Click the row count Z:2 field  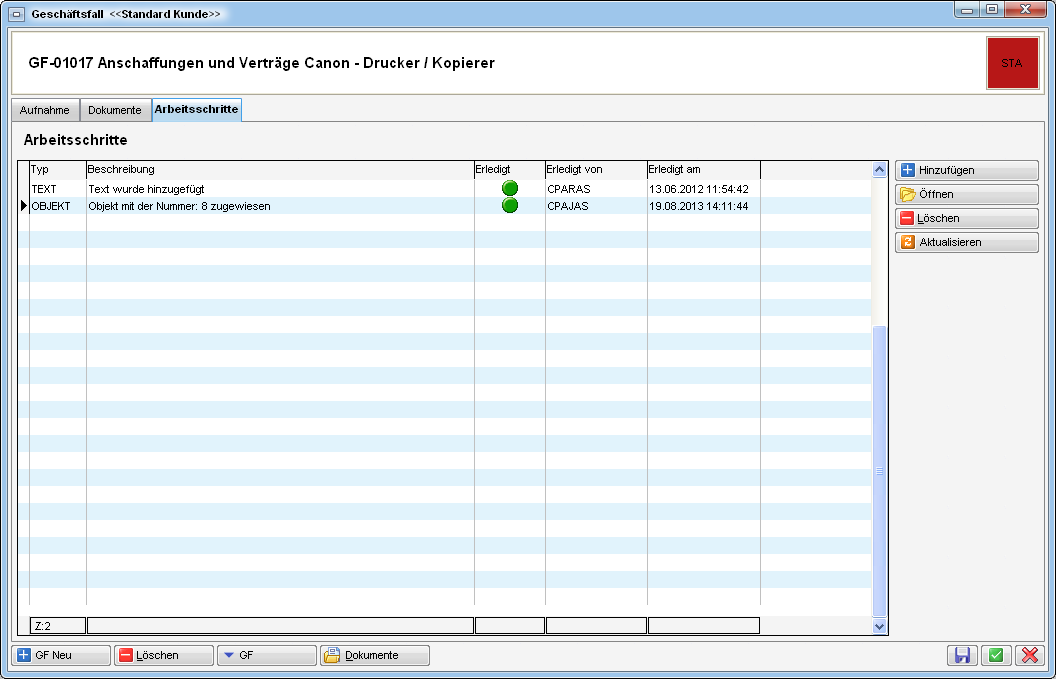pyautogui.click(x=58, y=626)
